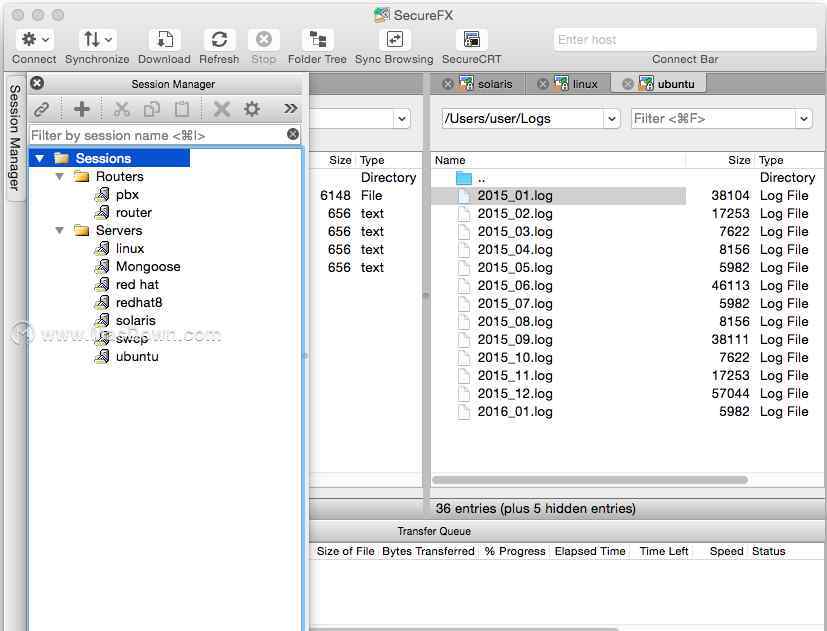The height and width of the screenshot is (631, 827).
Task: Collapse the Sessions root folder
Action: 40,158
